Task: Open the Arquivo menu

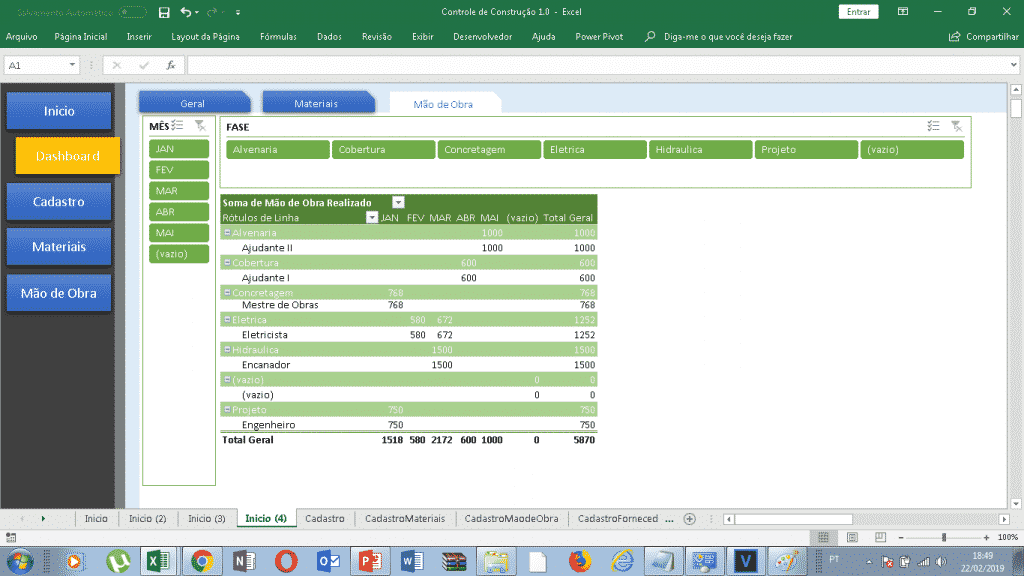Action: 22,37
